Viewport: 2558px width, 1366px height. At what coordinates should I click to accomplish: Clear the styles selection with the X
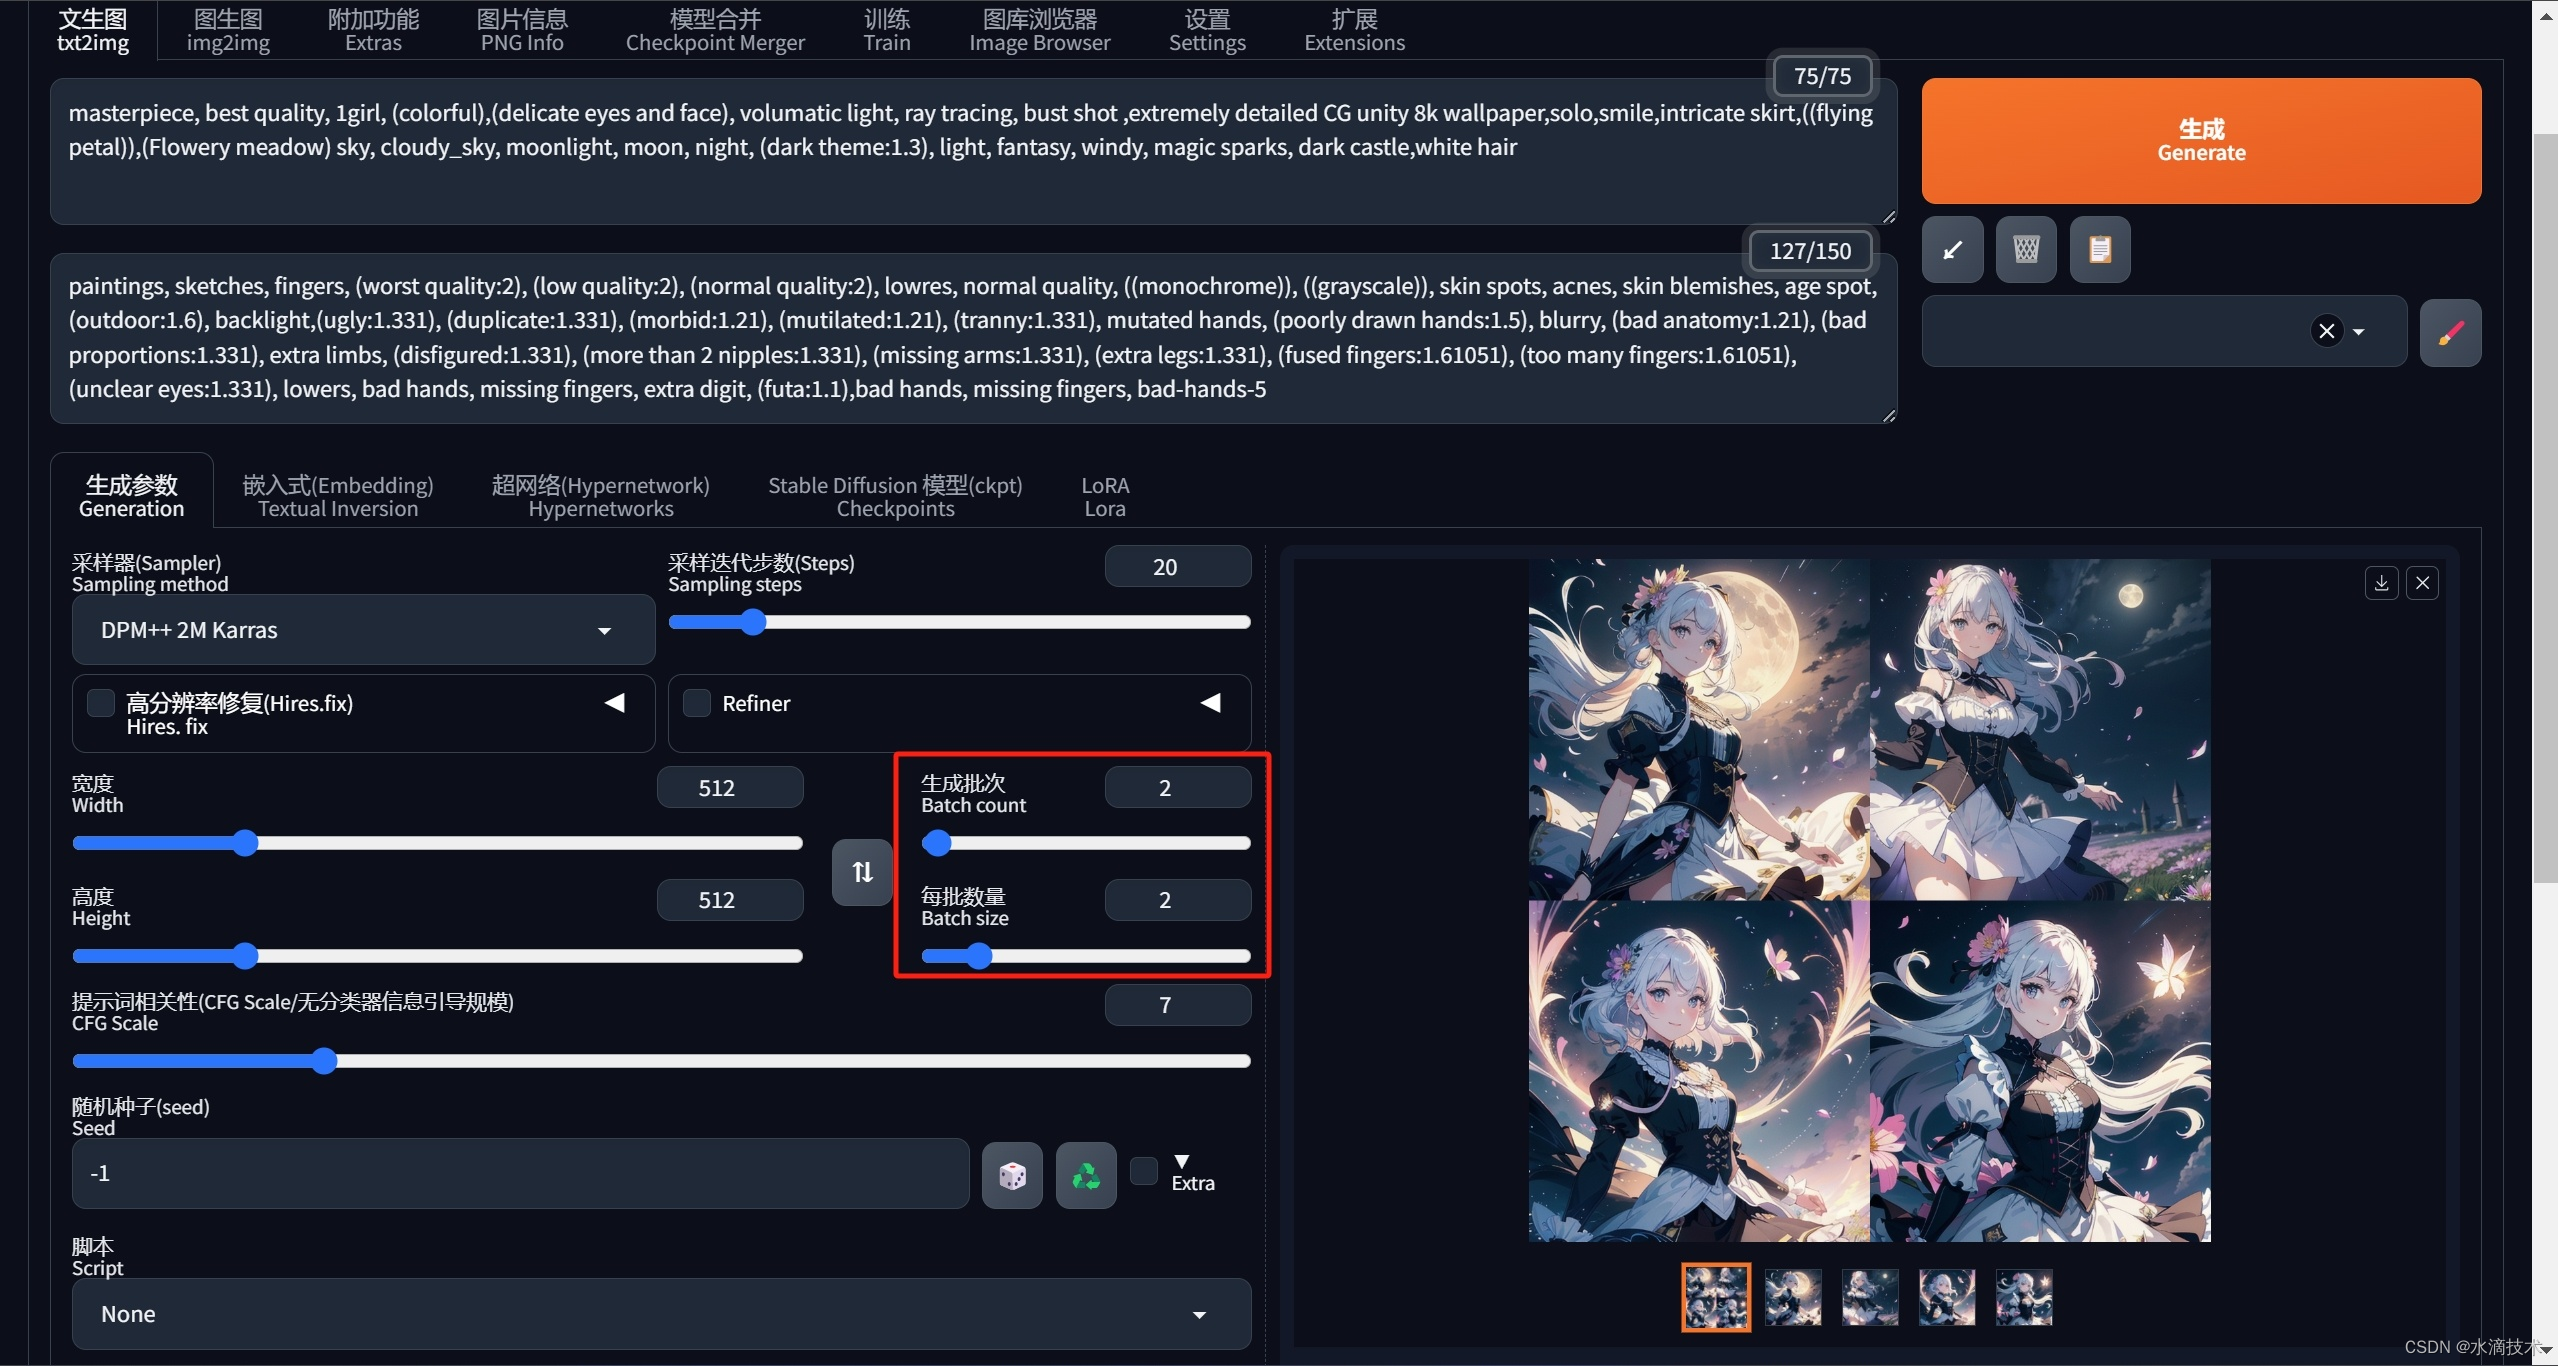(2327, 331)
